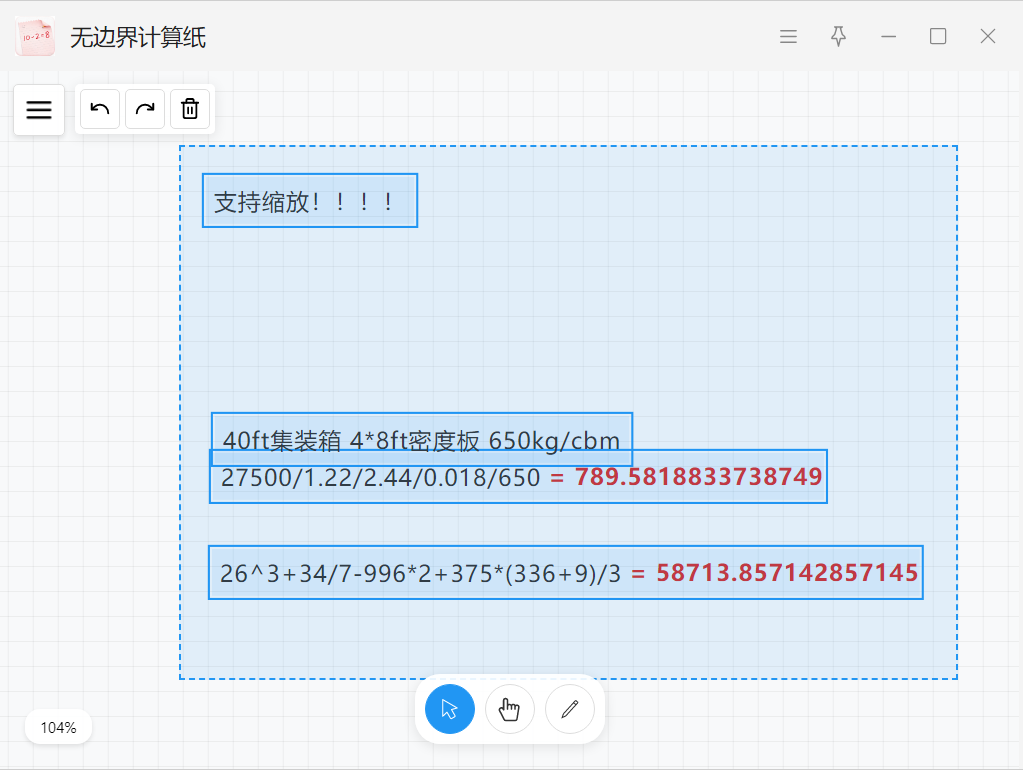The width and height of the screenshot is (1023, 770).
Task: Click the 27500/1.22/2.44 expression text
Action: pyautogui.click(x=380, y=477)
